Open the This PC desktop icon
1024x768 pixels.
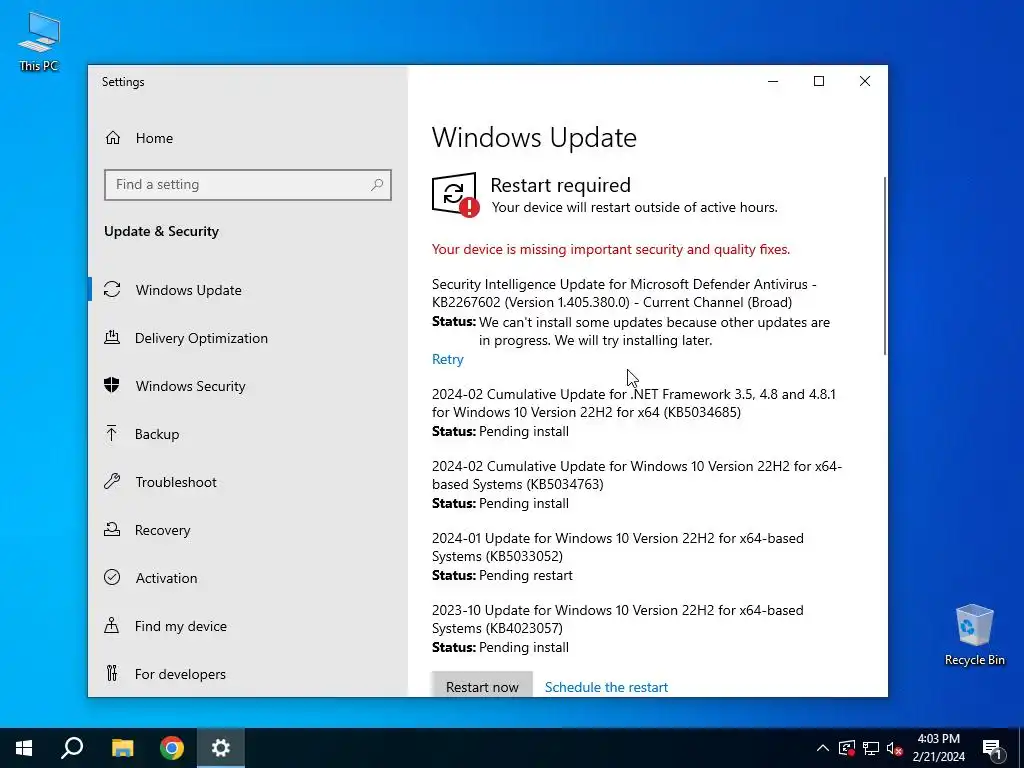coord(39,41)
